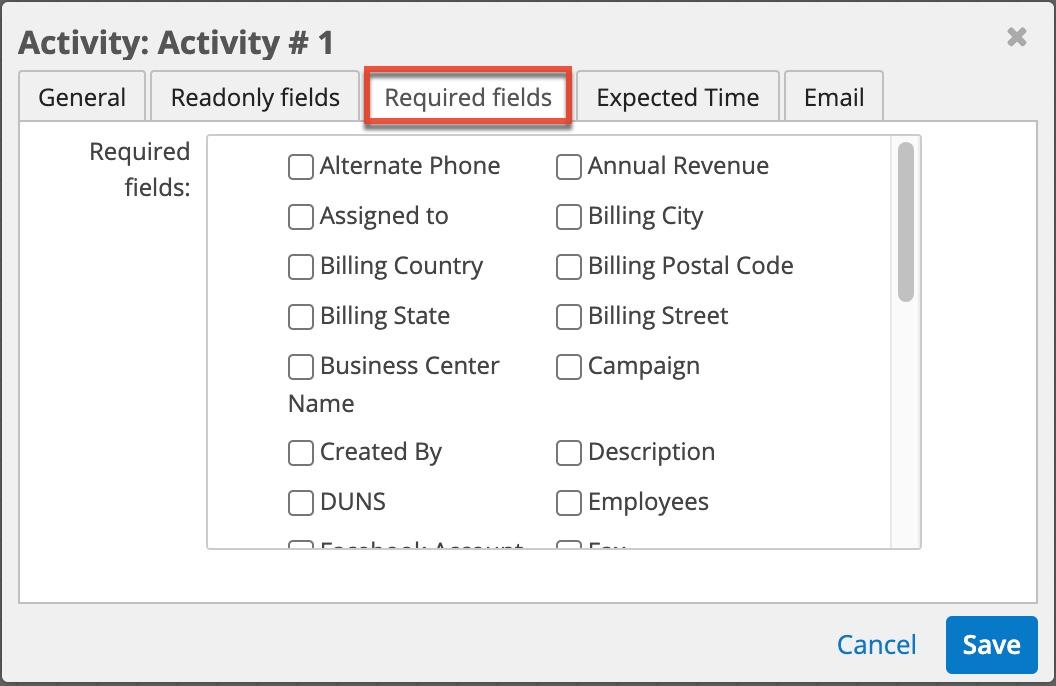This screenshot has width=1056, height=686.
Task: Check the Business Center Name checkbox
Action: click(x=301, y=367)
